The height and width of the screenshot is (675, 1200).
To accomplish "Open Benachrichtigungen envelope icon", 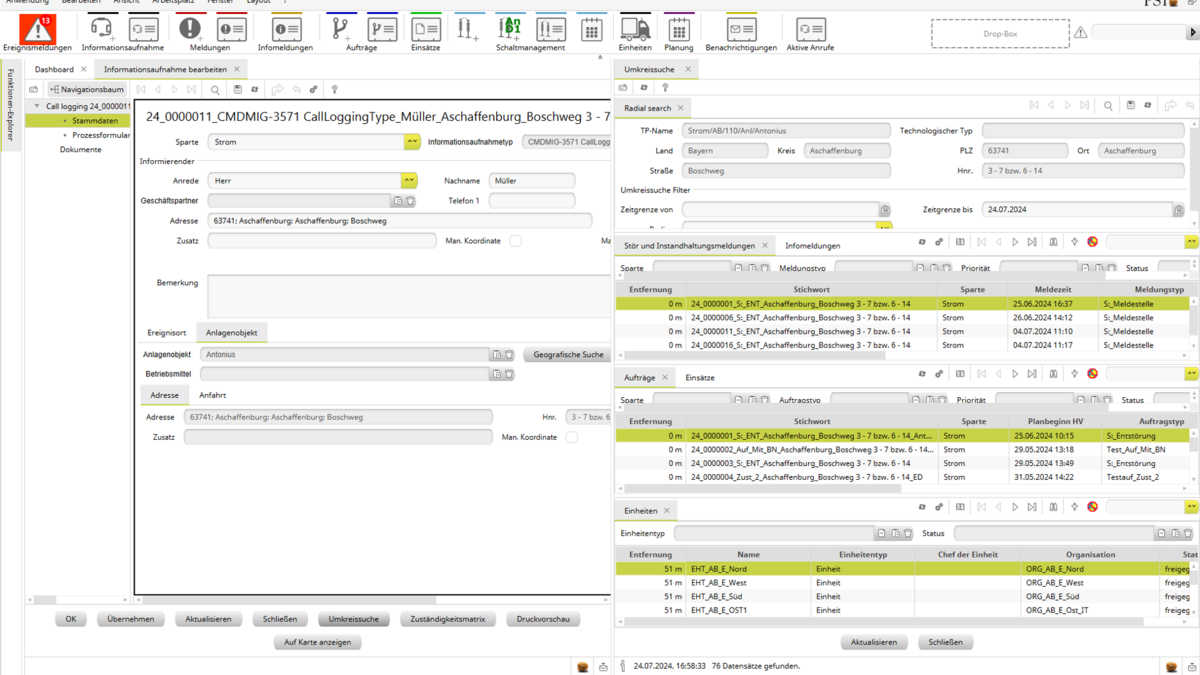I will 741,29.
